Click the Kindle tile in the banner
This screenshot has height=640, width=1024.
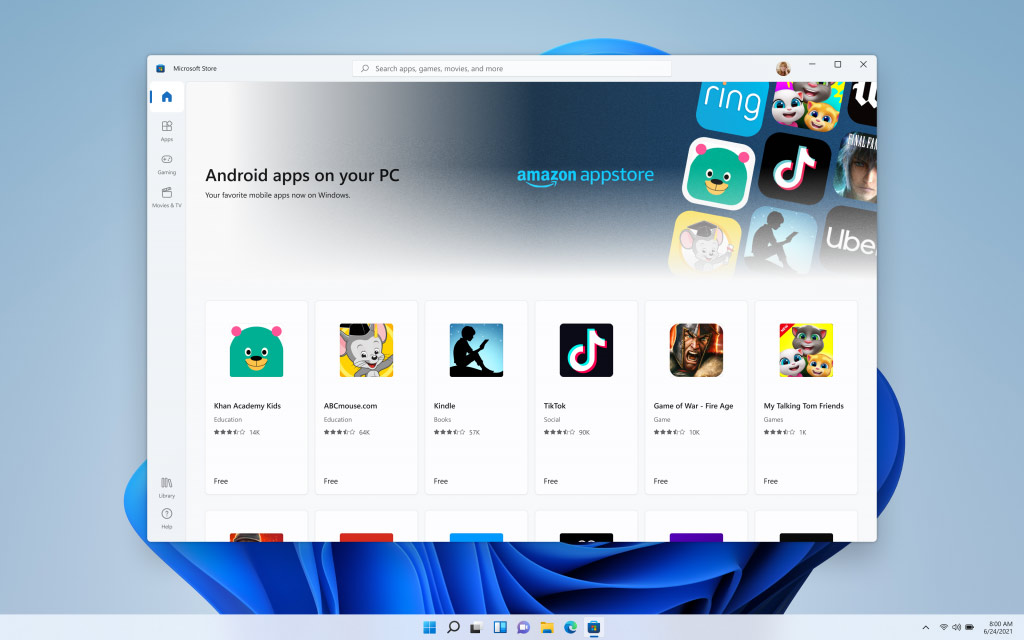780,239
